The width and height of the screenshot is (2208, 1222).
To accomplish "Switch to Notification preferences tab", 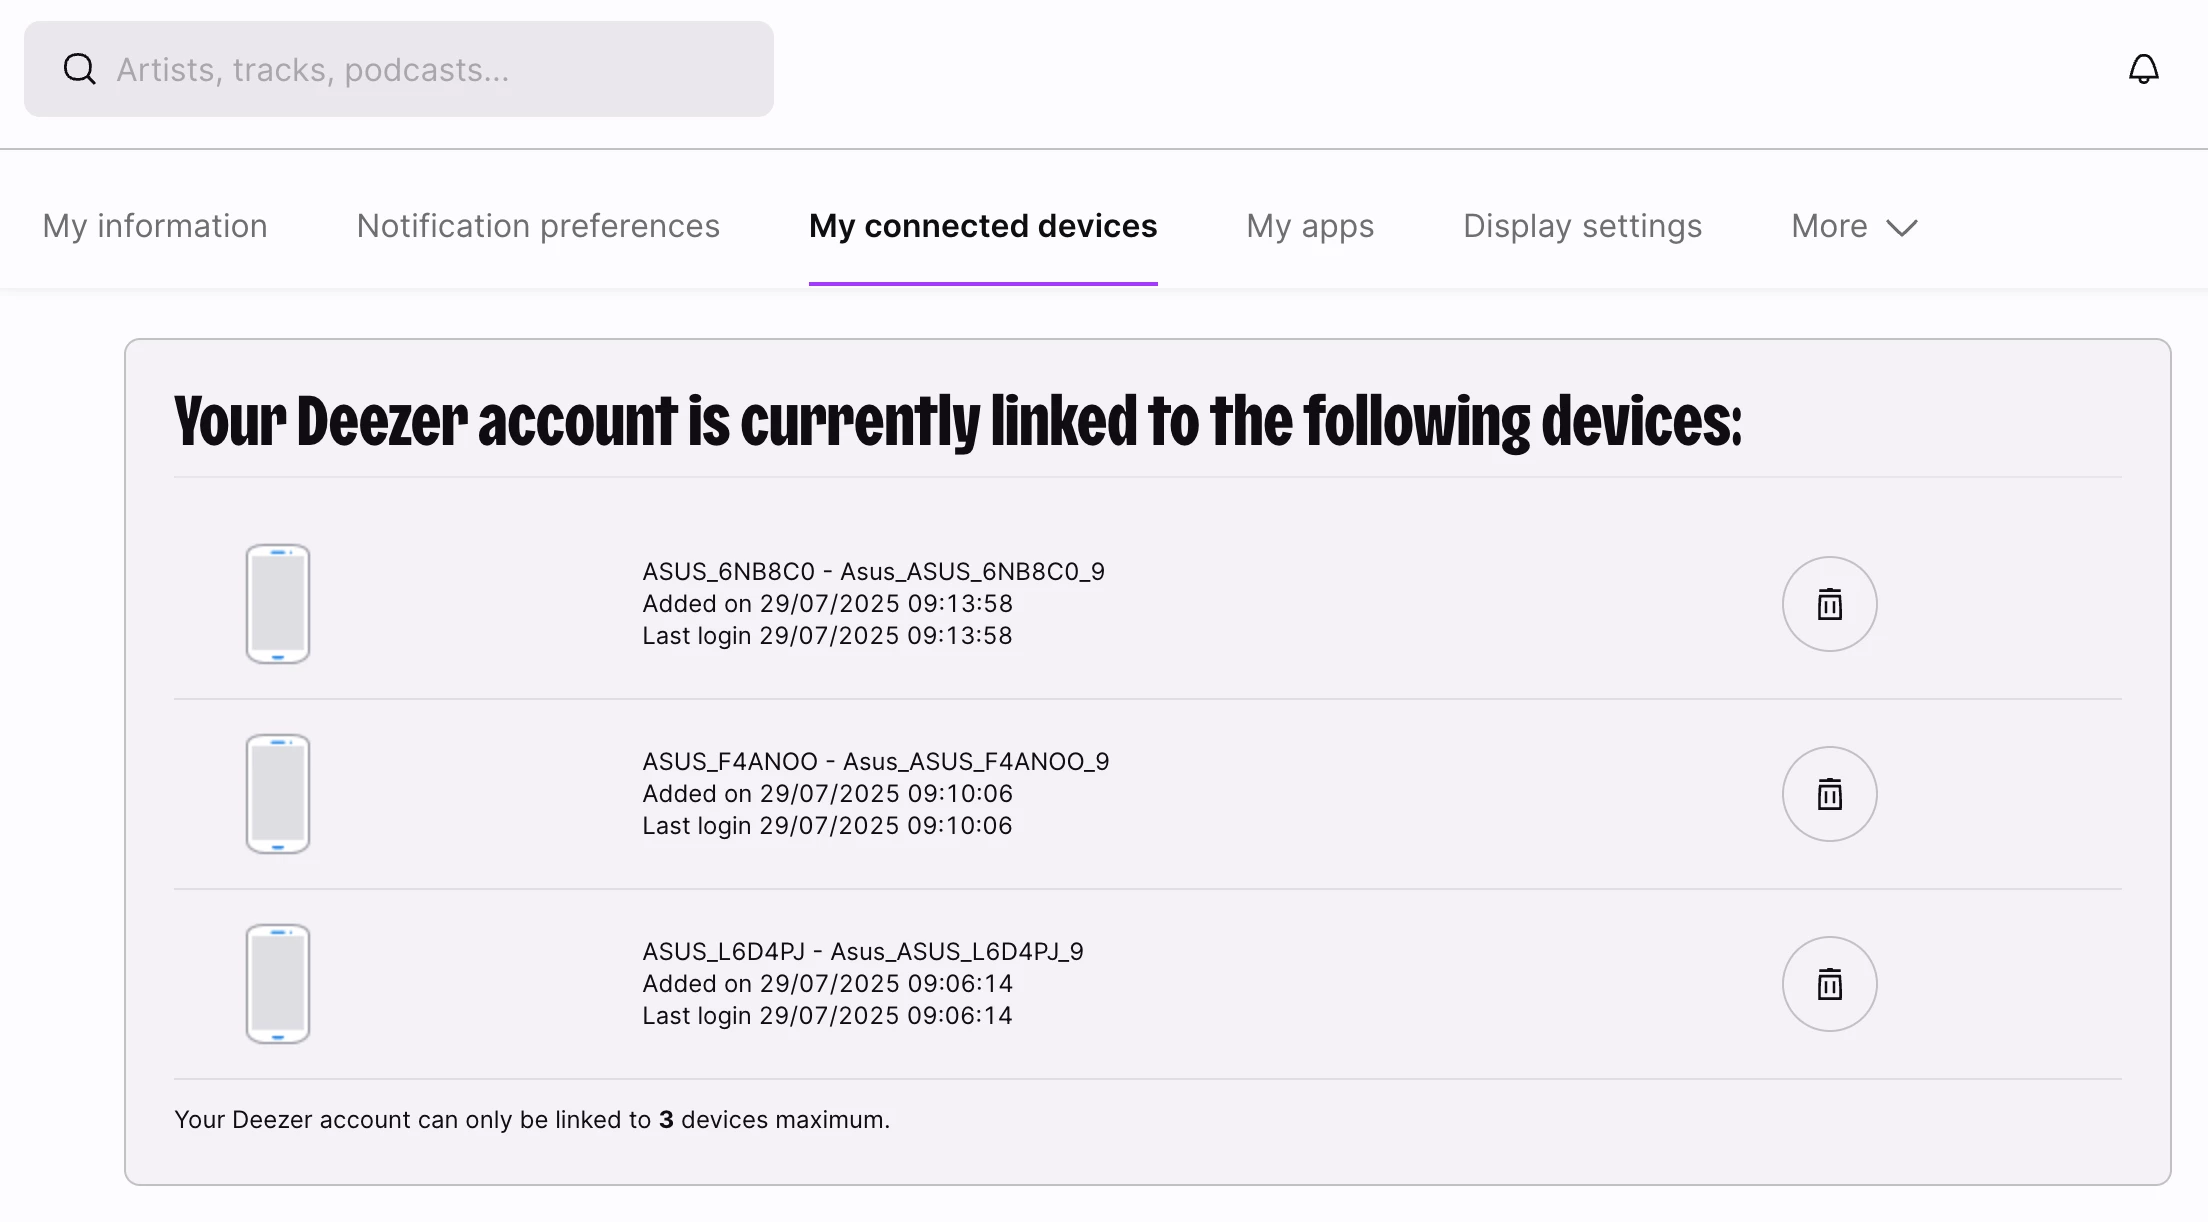I will click(x=538, y=226).
